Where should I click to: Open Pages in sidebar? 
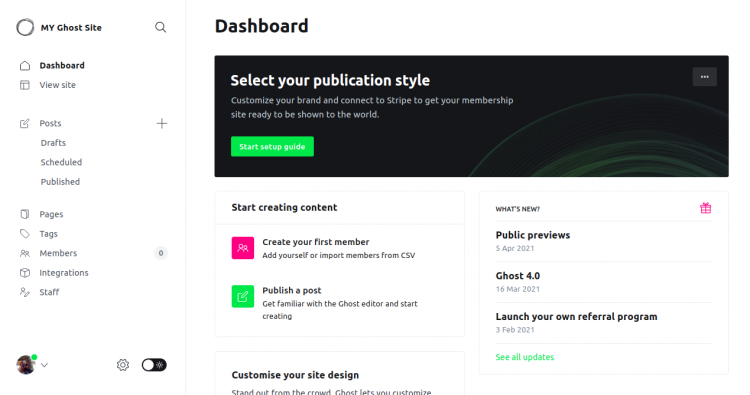pyautogui.click(x=51, y=214)
